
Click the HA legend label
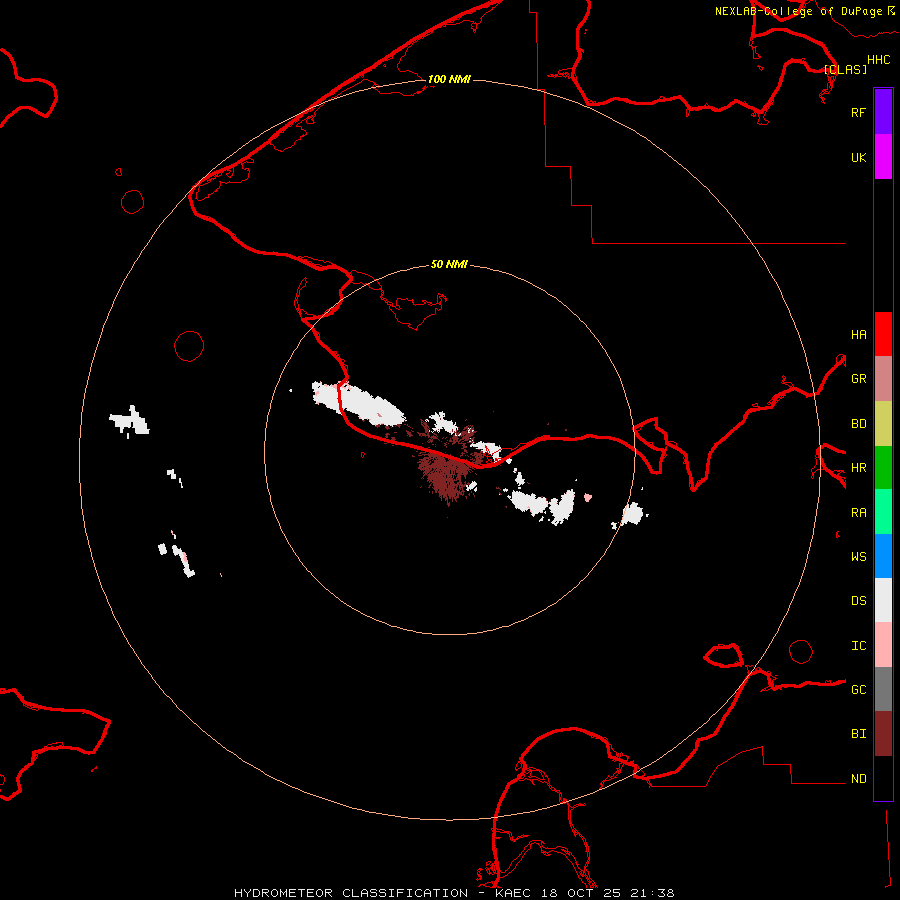858,335
